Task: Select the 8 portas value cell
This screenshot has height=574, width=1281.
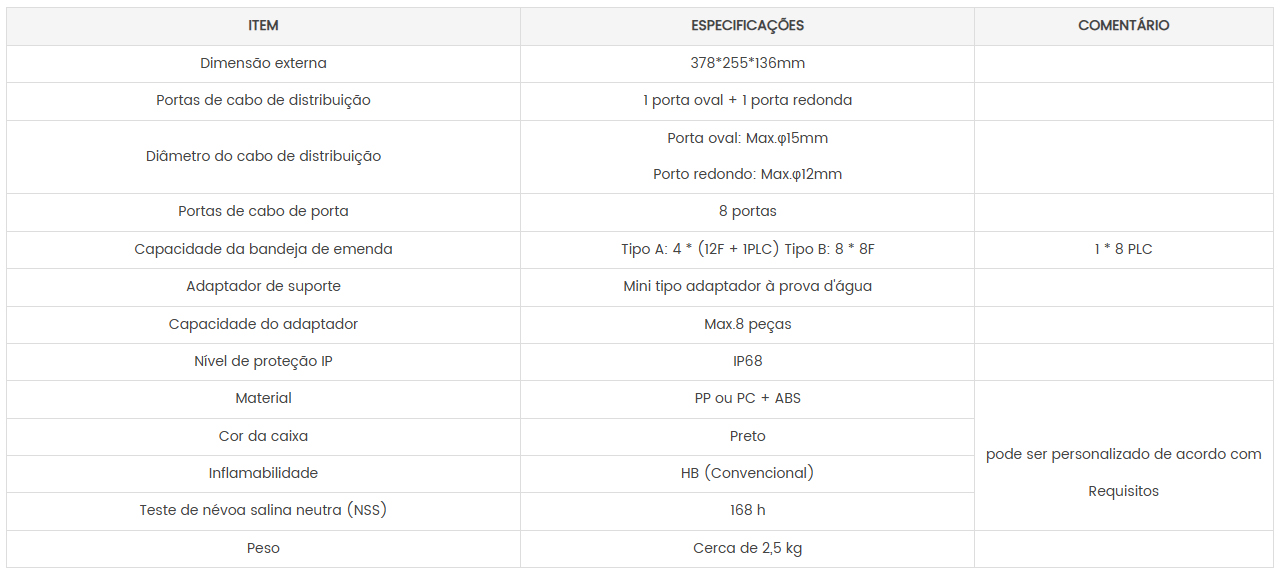Action: tap(747, 211)
